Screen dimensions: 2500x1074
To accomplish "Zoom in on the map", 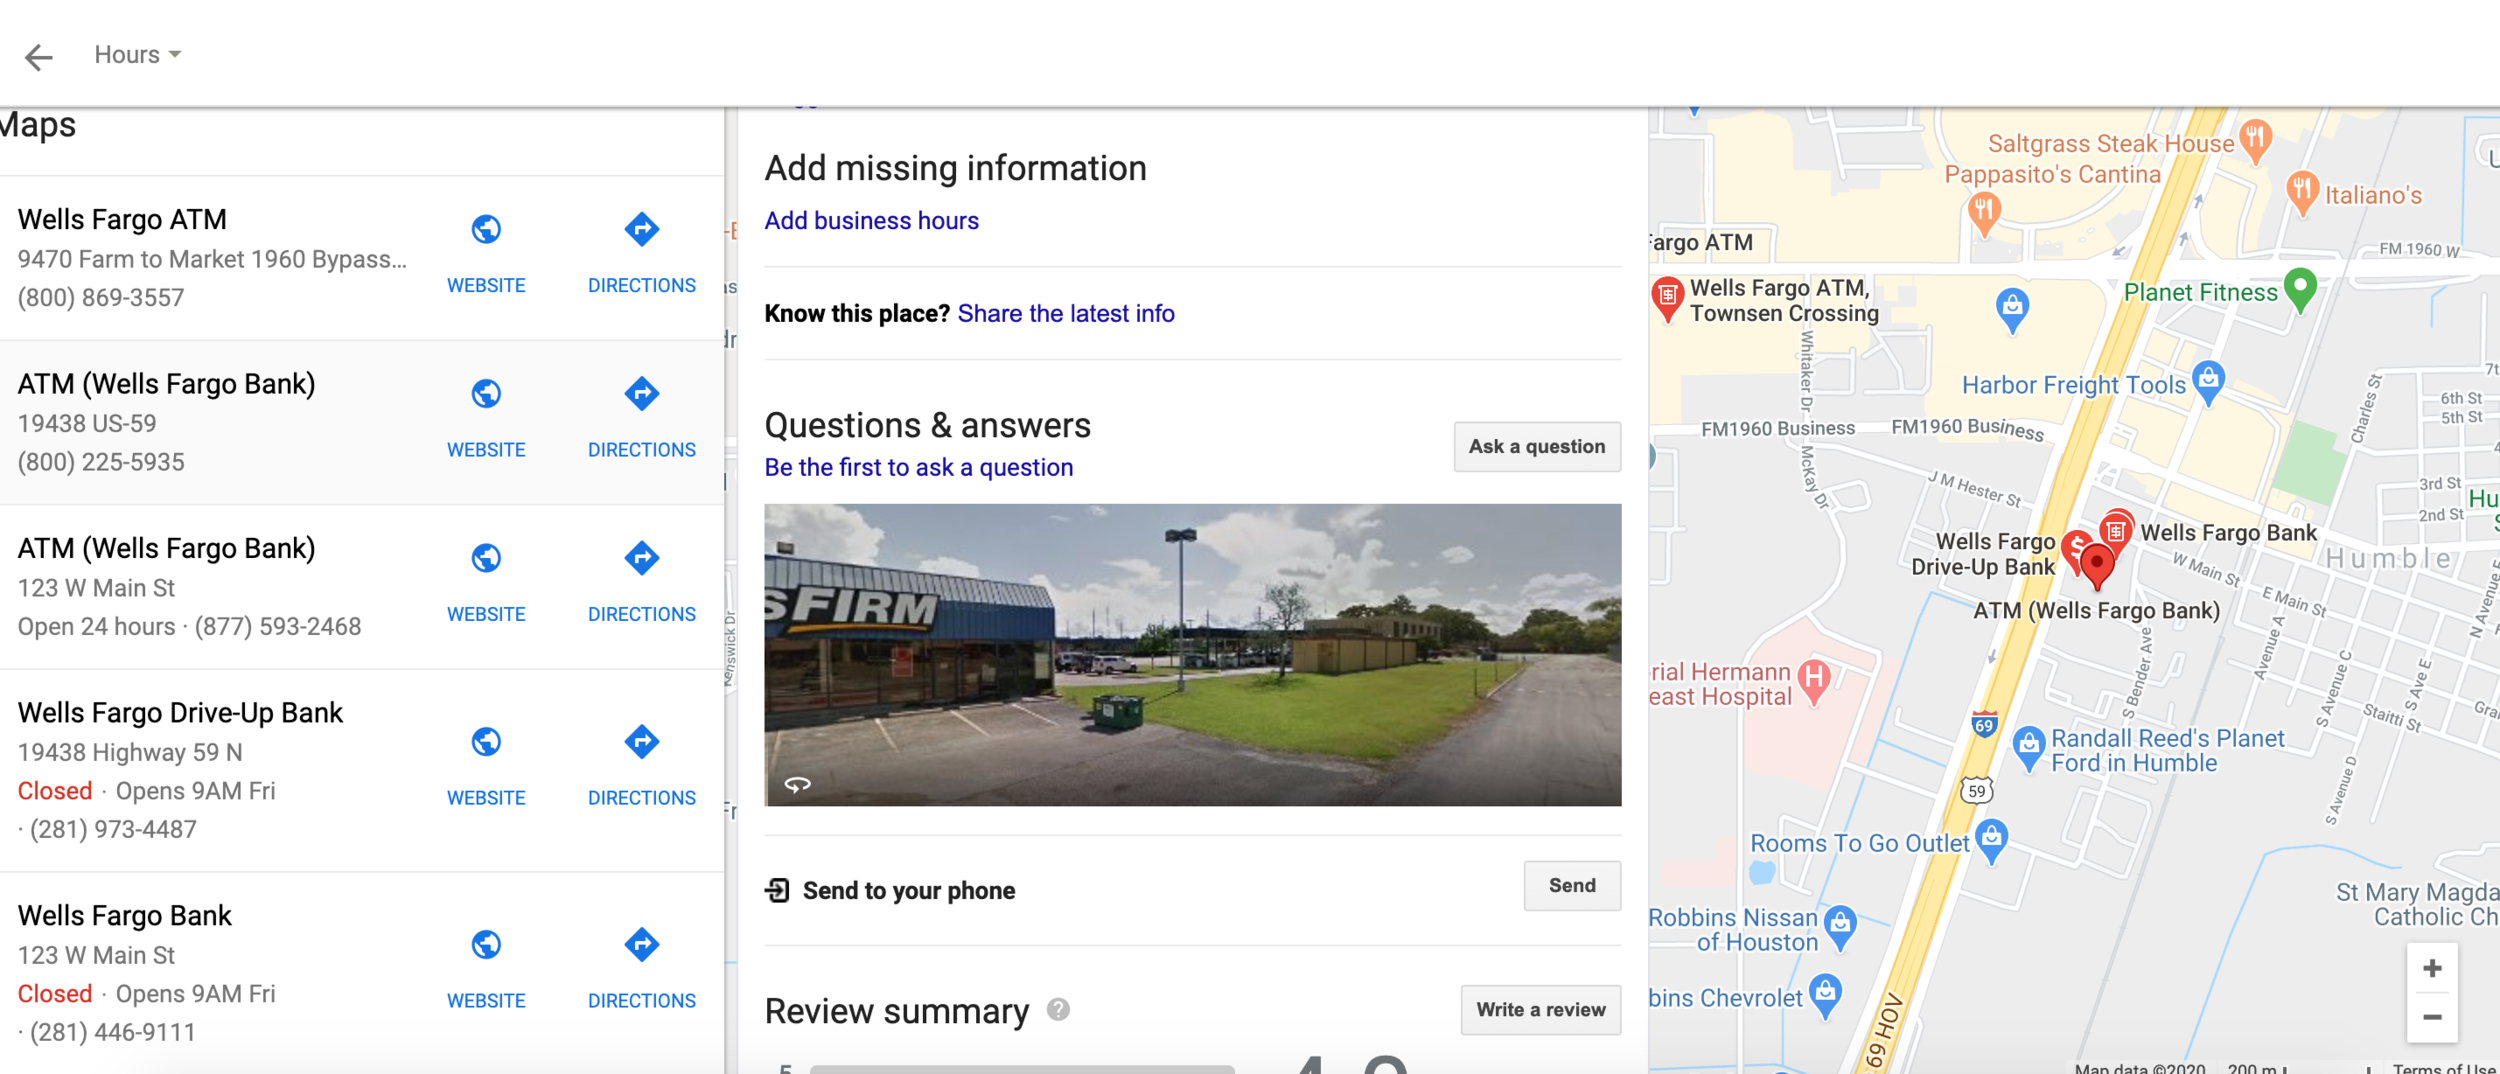I will 2432,968.
